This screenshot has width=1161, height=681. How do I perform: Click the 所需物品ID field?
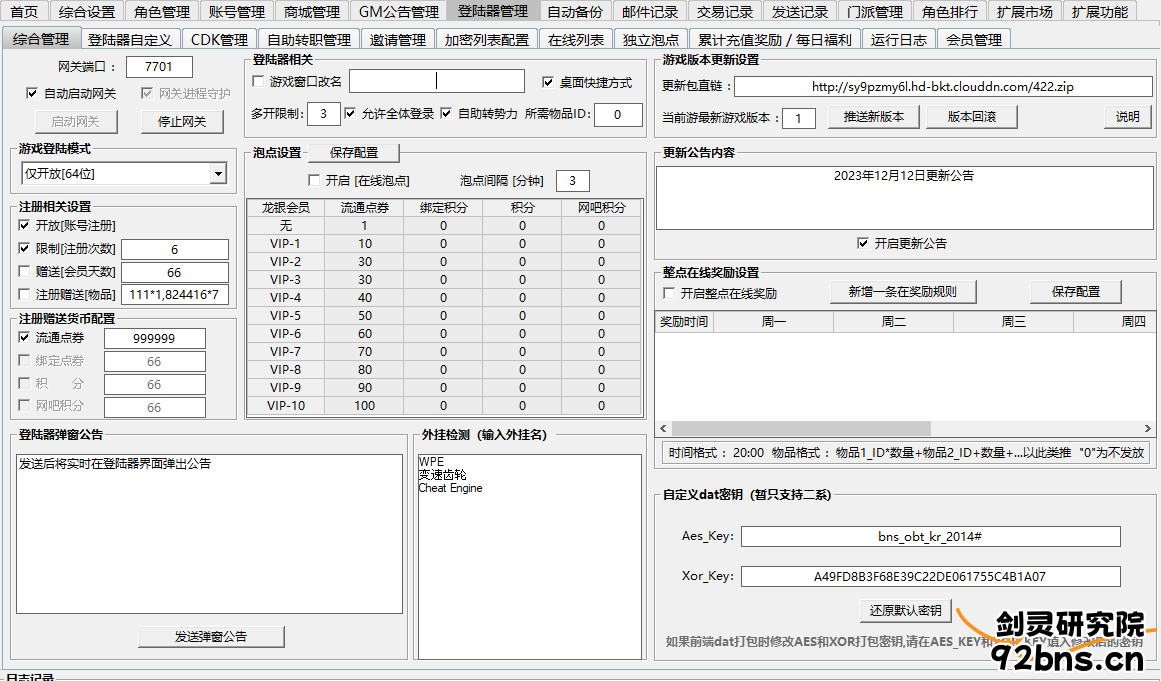pyautogui.click(x=618, y=115)
